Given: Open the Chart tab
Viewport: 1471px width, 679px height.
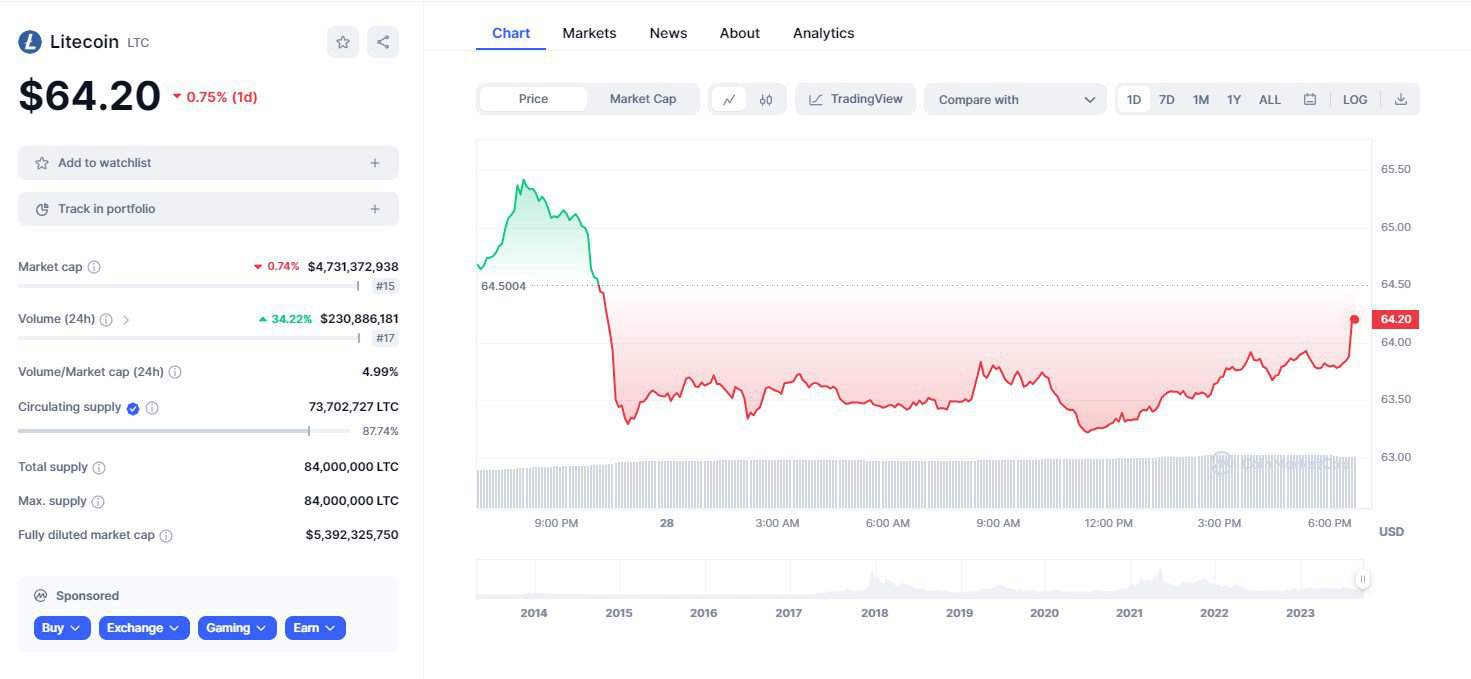Looking at the screenshot, I should coord(511,33).
